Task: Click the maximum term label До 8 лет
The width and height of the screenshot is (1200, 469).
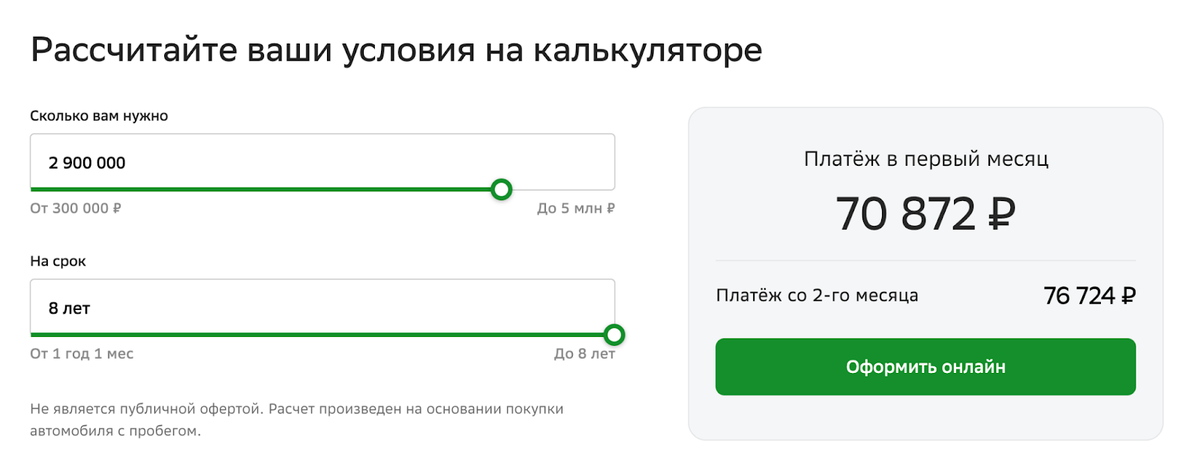Action: 585,354
